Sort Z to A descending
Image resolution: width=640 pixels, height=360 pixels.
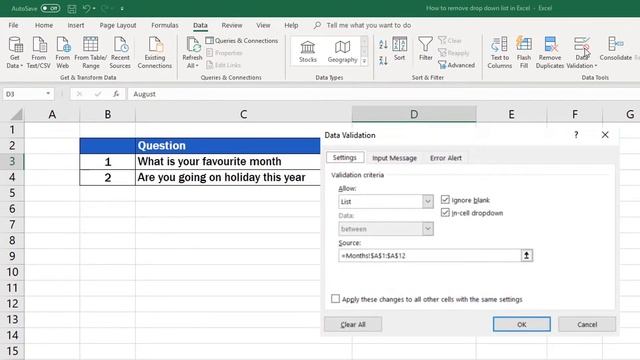coord(383,61)
